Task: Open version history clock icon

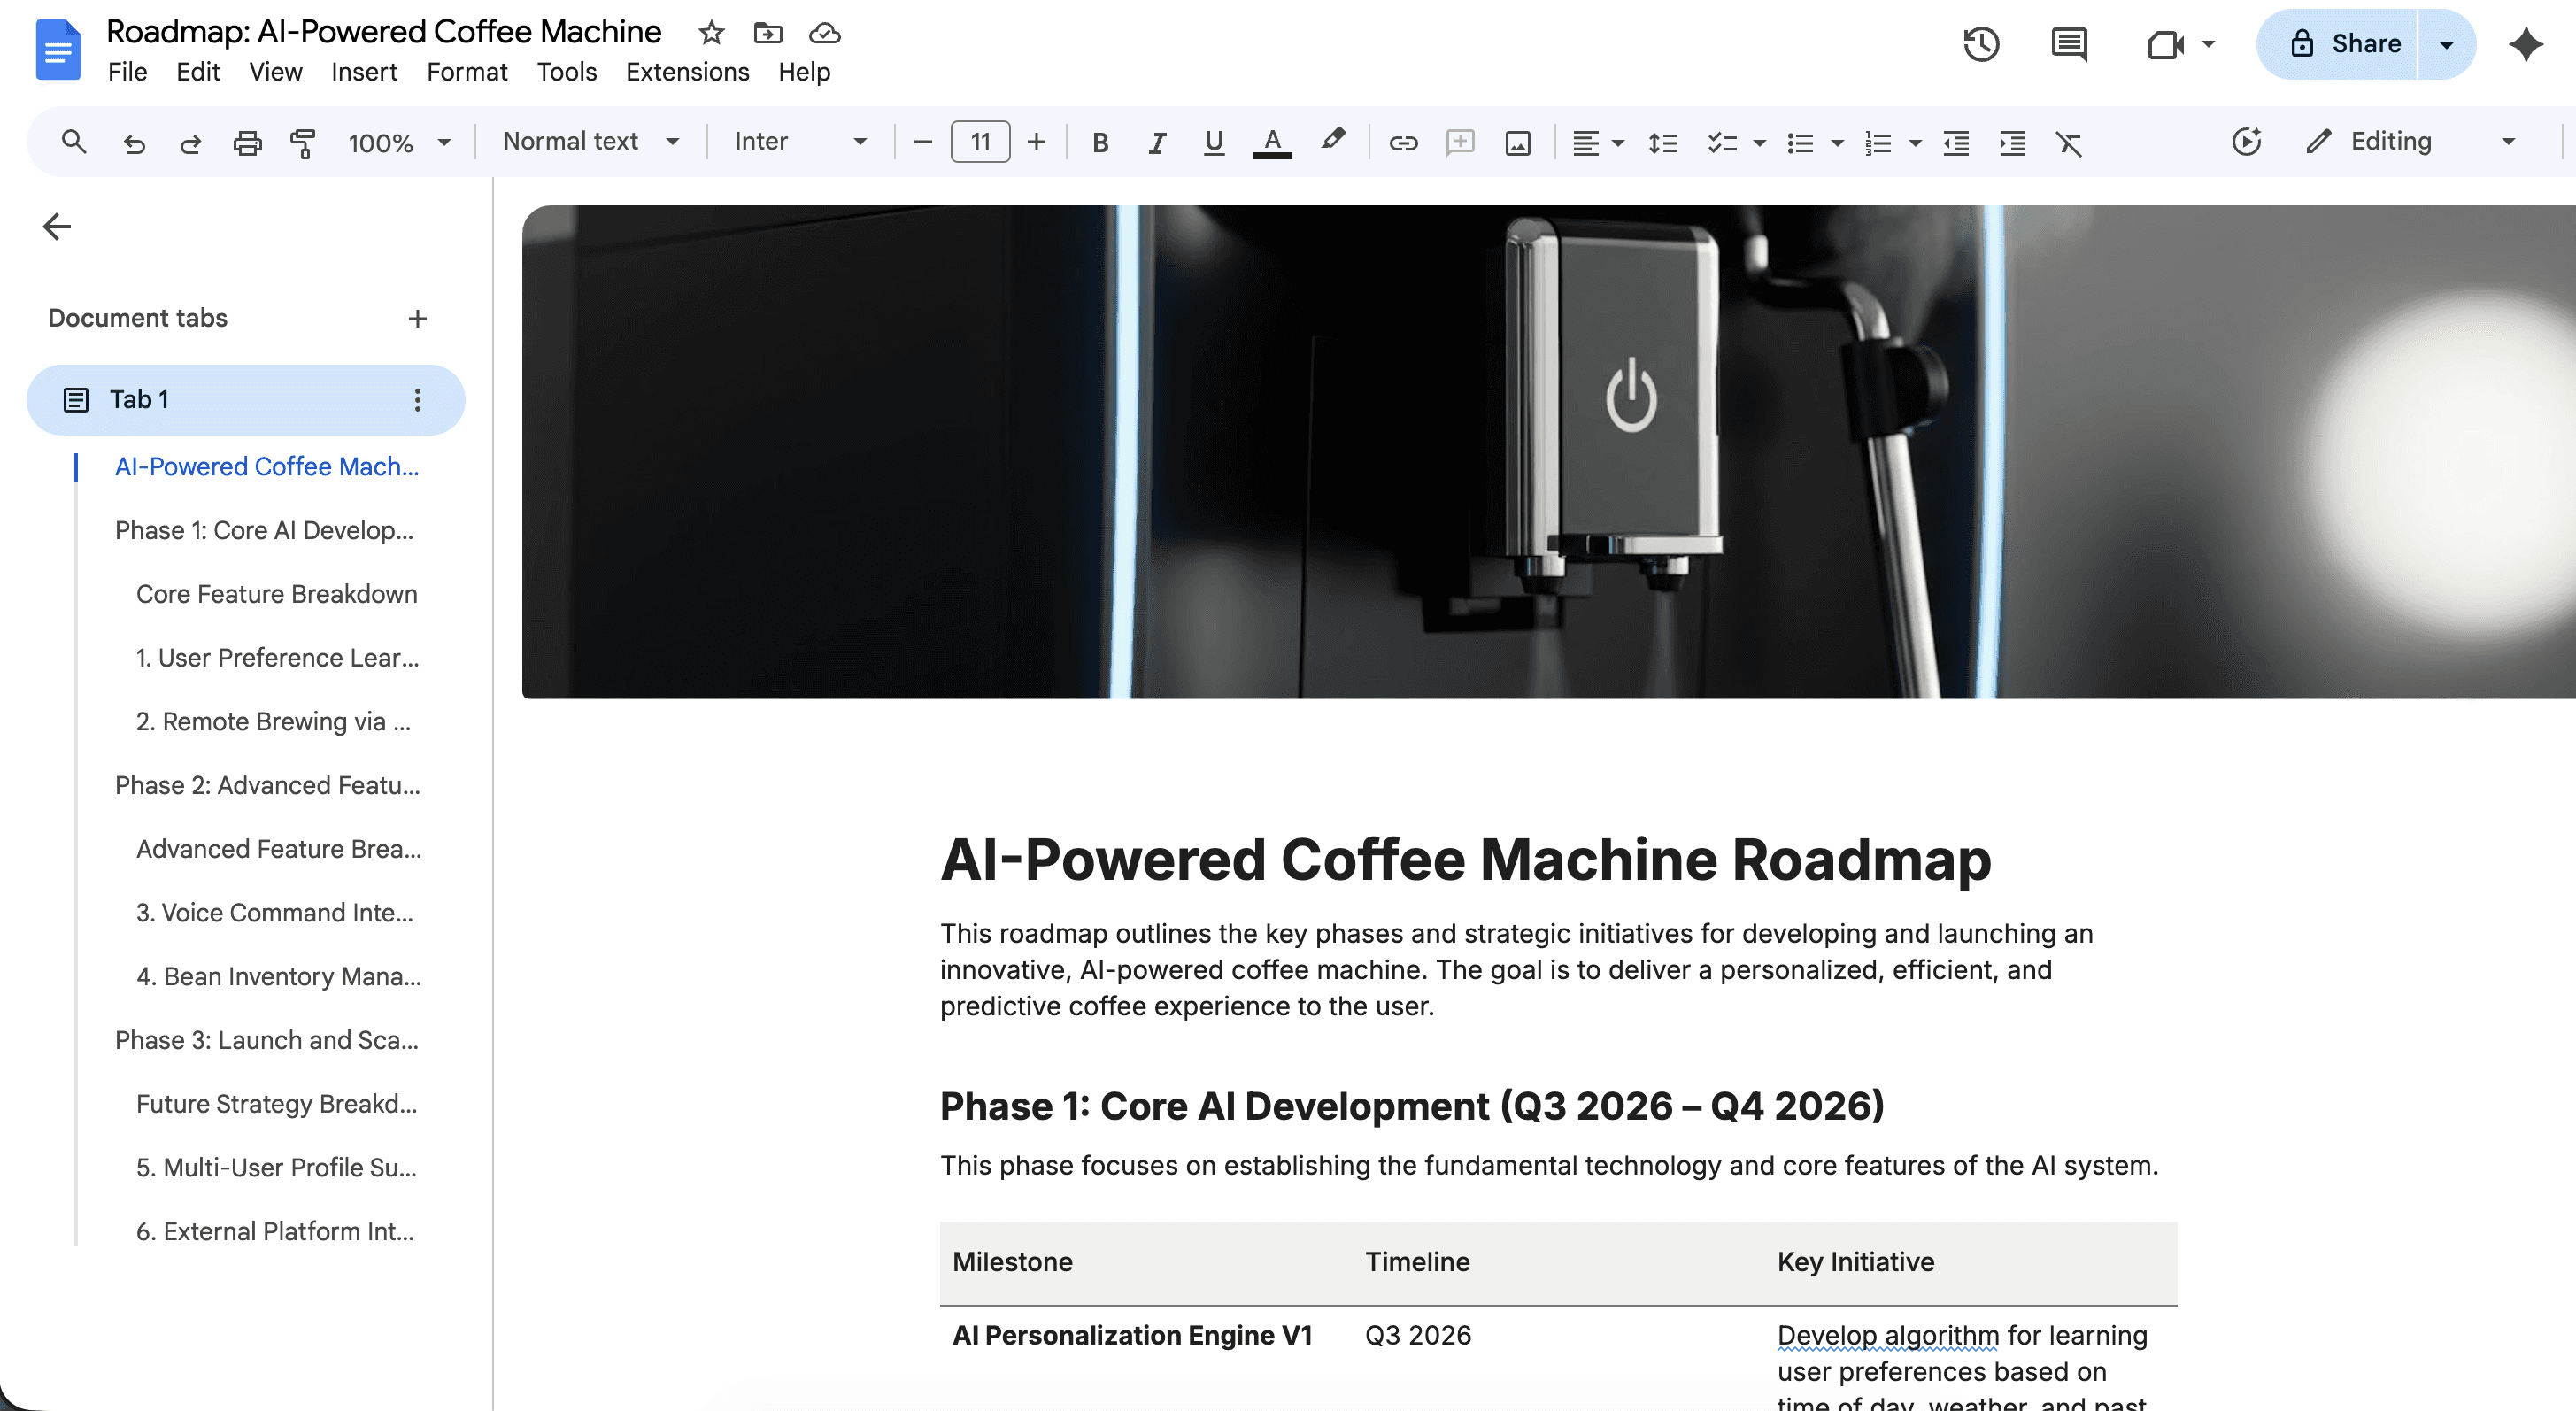Action: point(1980,44)
